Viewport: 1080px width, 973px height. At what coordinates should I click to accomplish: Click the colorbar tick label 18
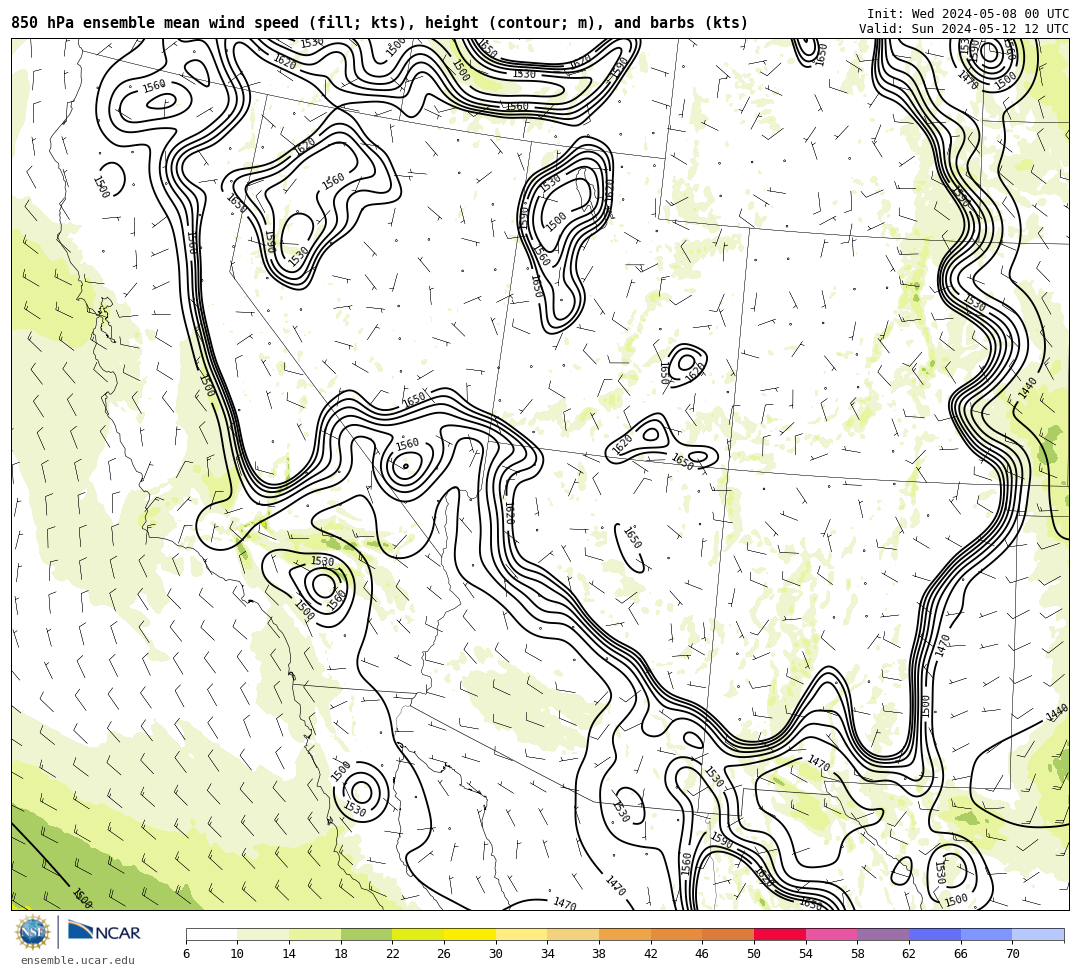pyautogui.click(x=341, y=954)
